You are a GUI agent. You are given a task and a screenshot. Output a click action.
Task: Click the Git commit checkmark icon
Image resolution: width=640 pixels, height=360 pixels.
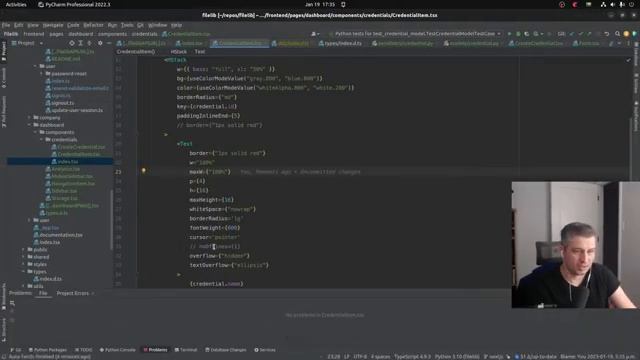(x=581, y=34)
